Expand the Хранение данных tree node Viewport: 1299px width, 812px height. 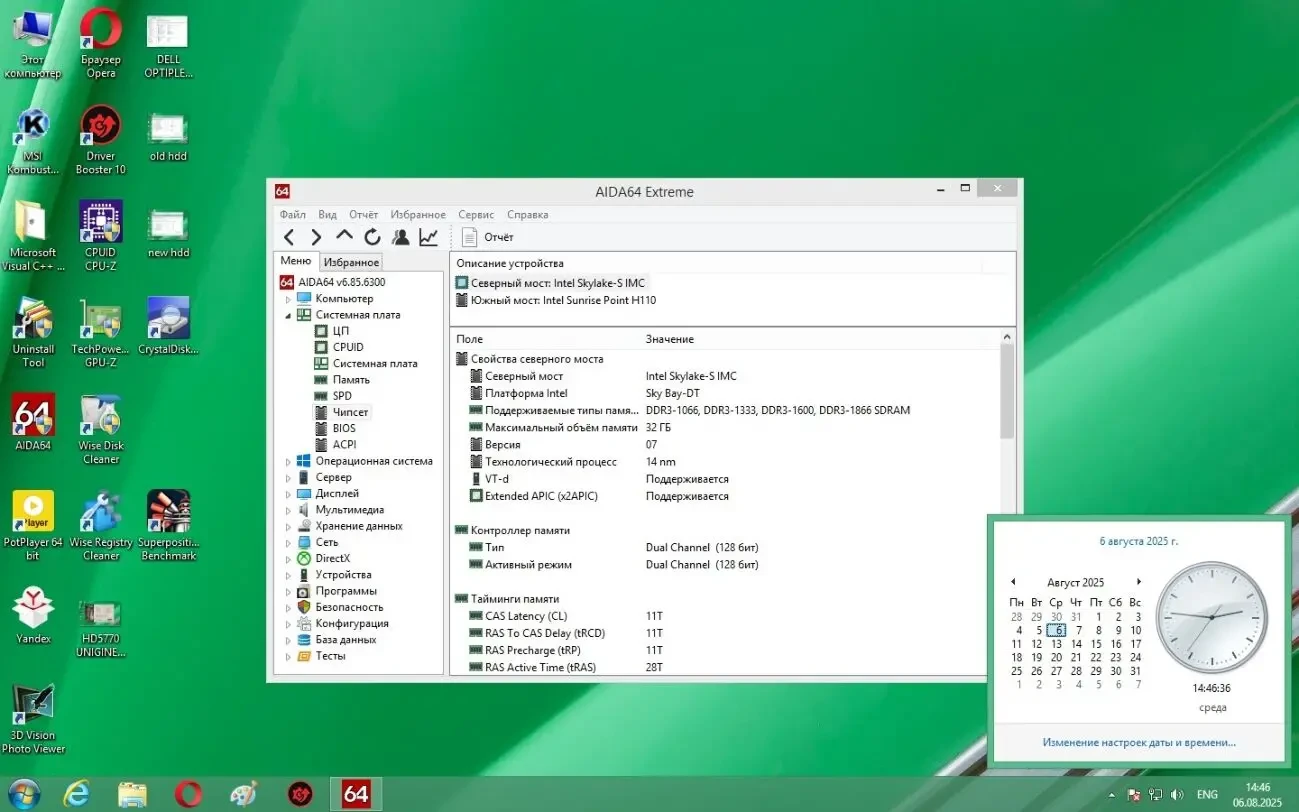coord(288,526)
